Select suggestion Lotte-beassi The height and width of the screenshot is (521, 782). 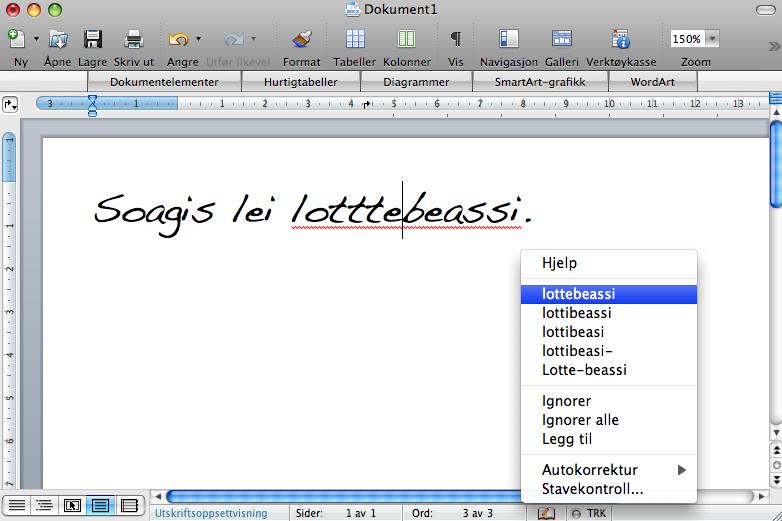click(x=608, y=370)
